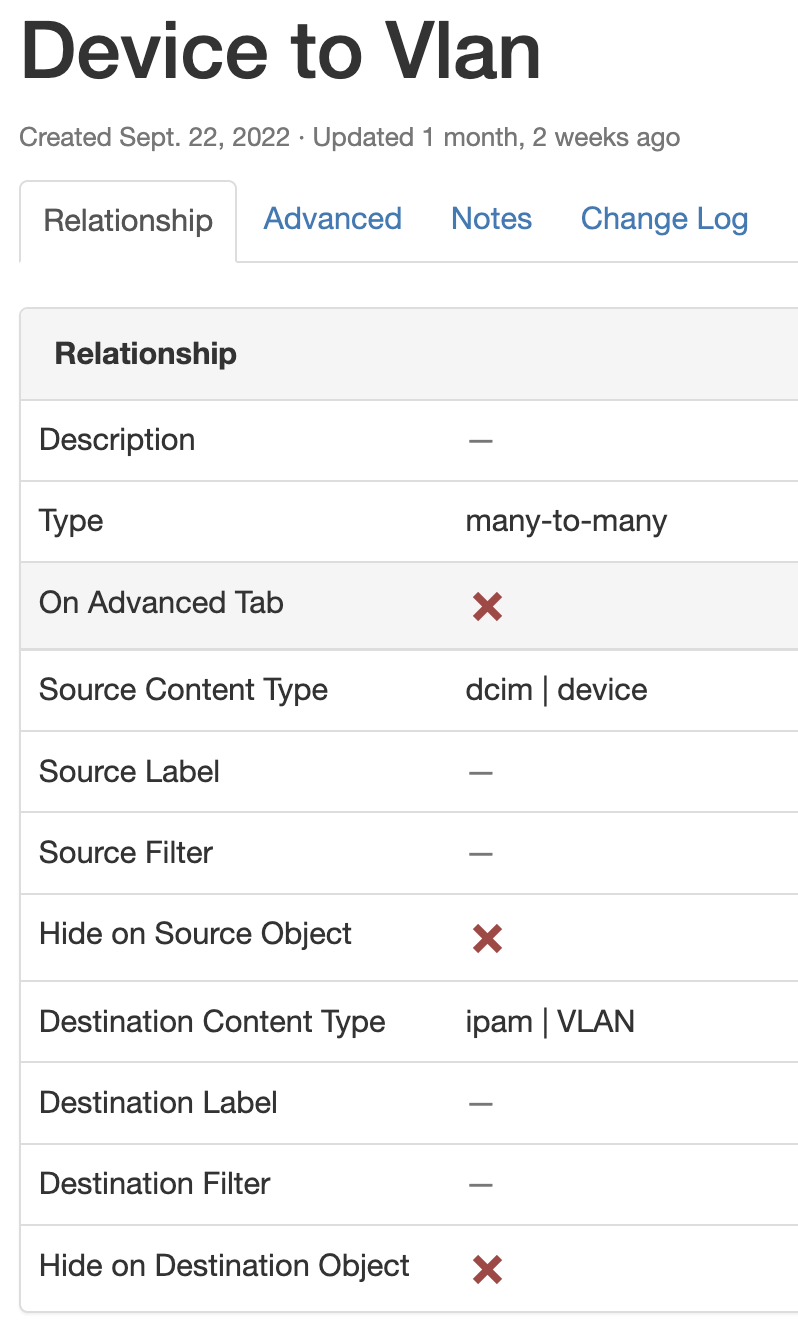Click the Device to Vlan page title
Image resolution: width=798 pixels, height=1336 pixels.
pos(282,52)
